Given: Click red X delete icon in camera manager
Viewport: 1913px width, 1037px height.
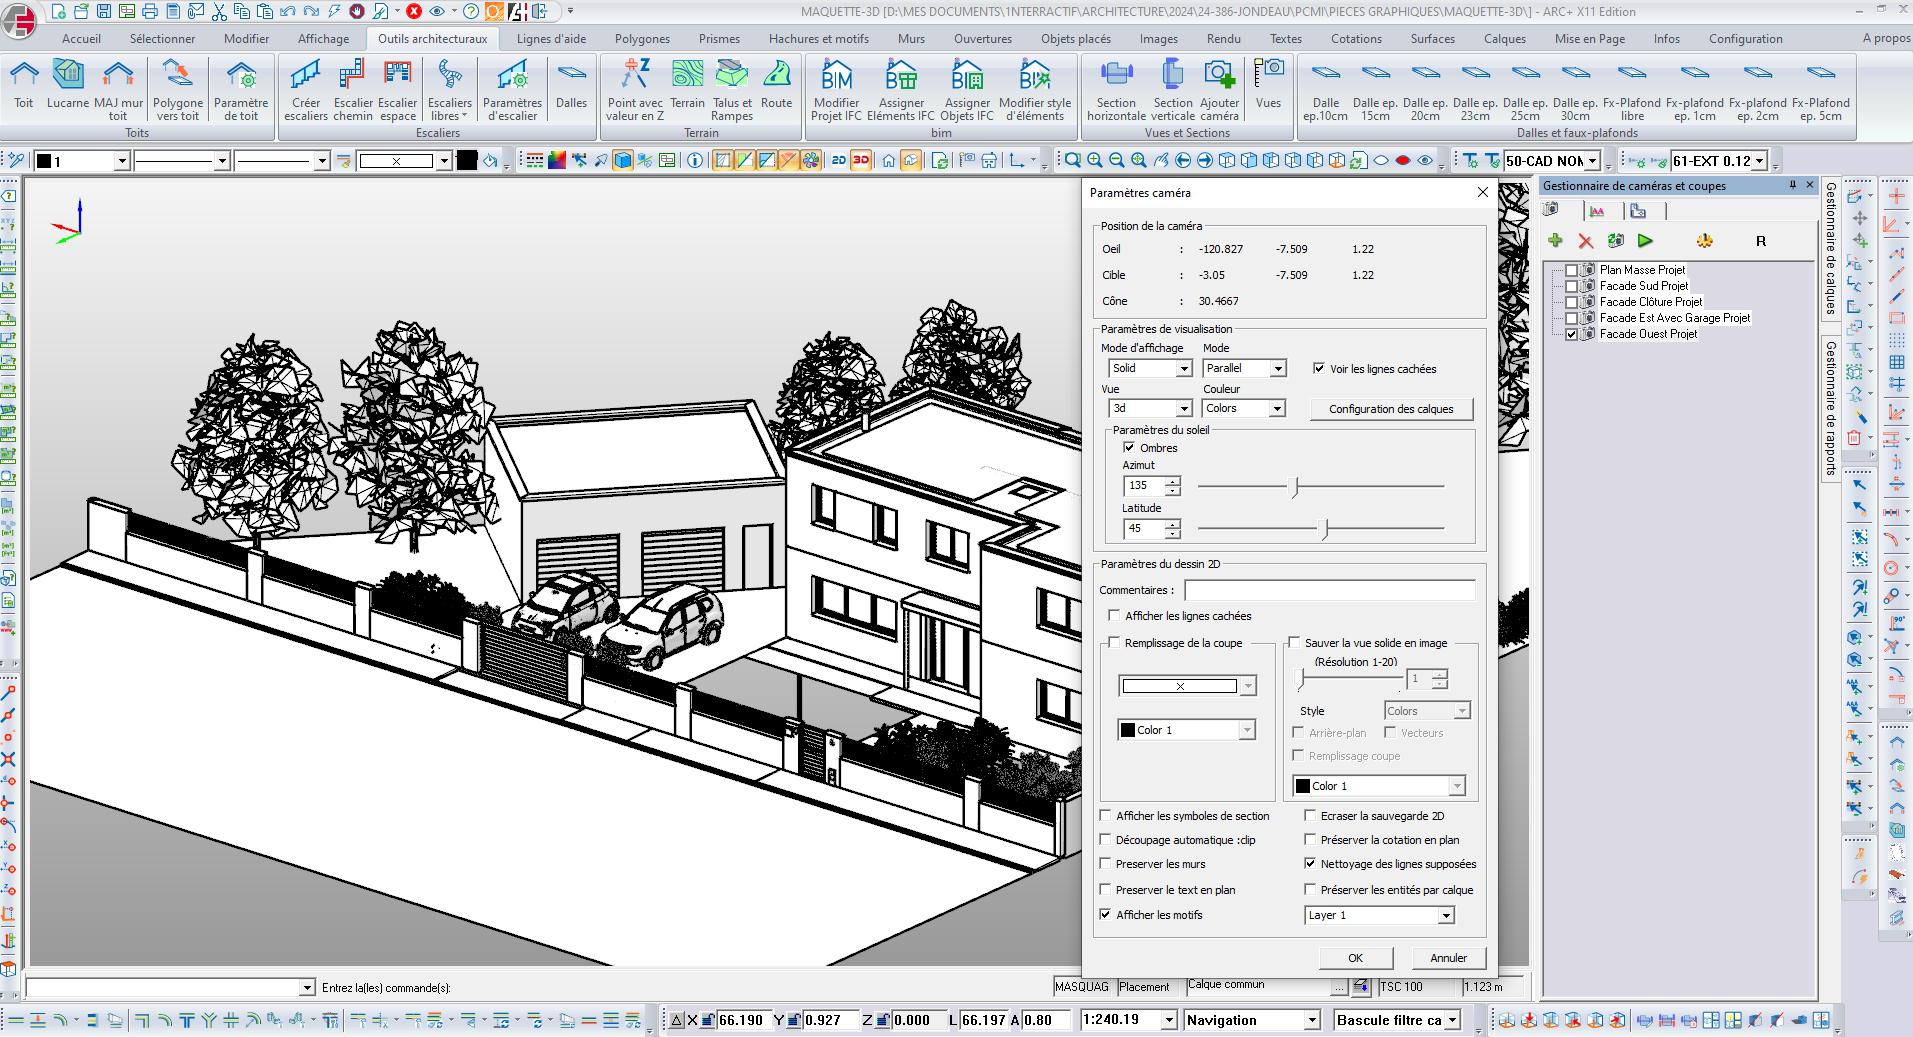Looking at the screenshot, I should click(1586, 241).
